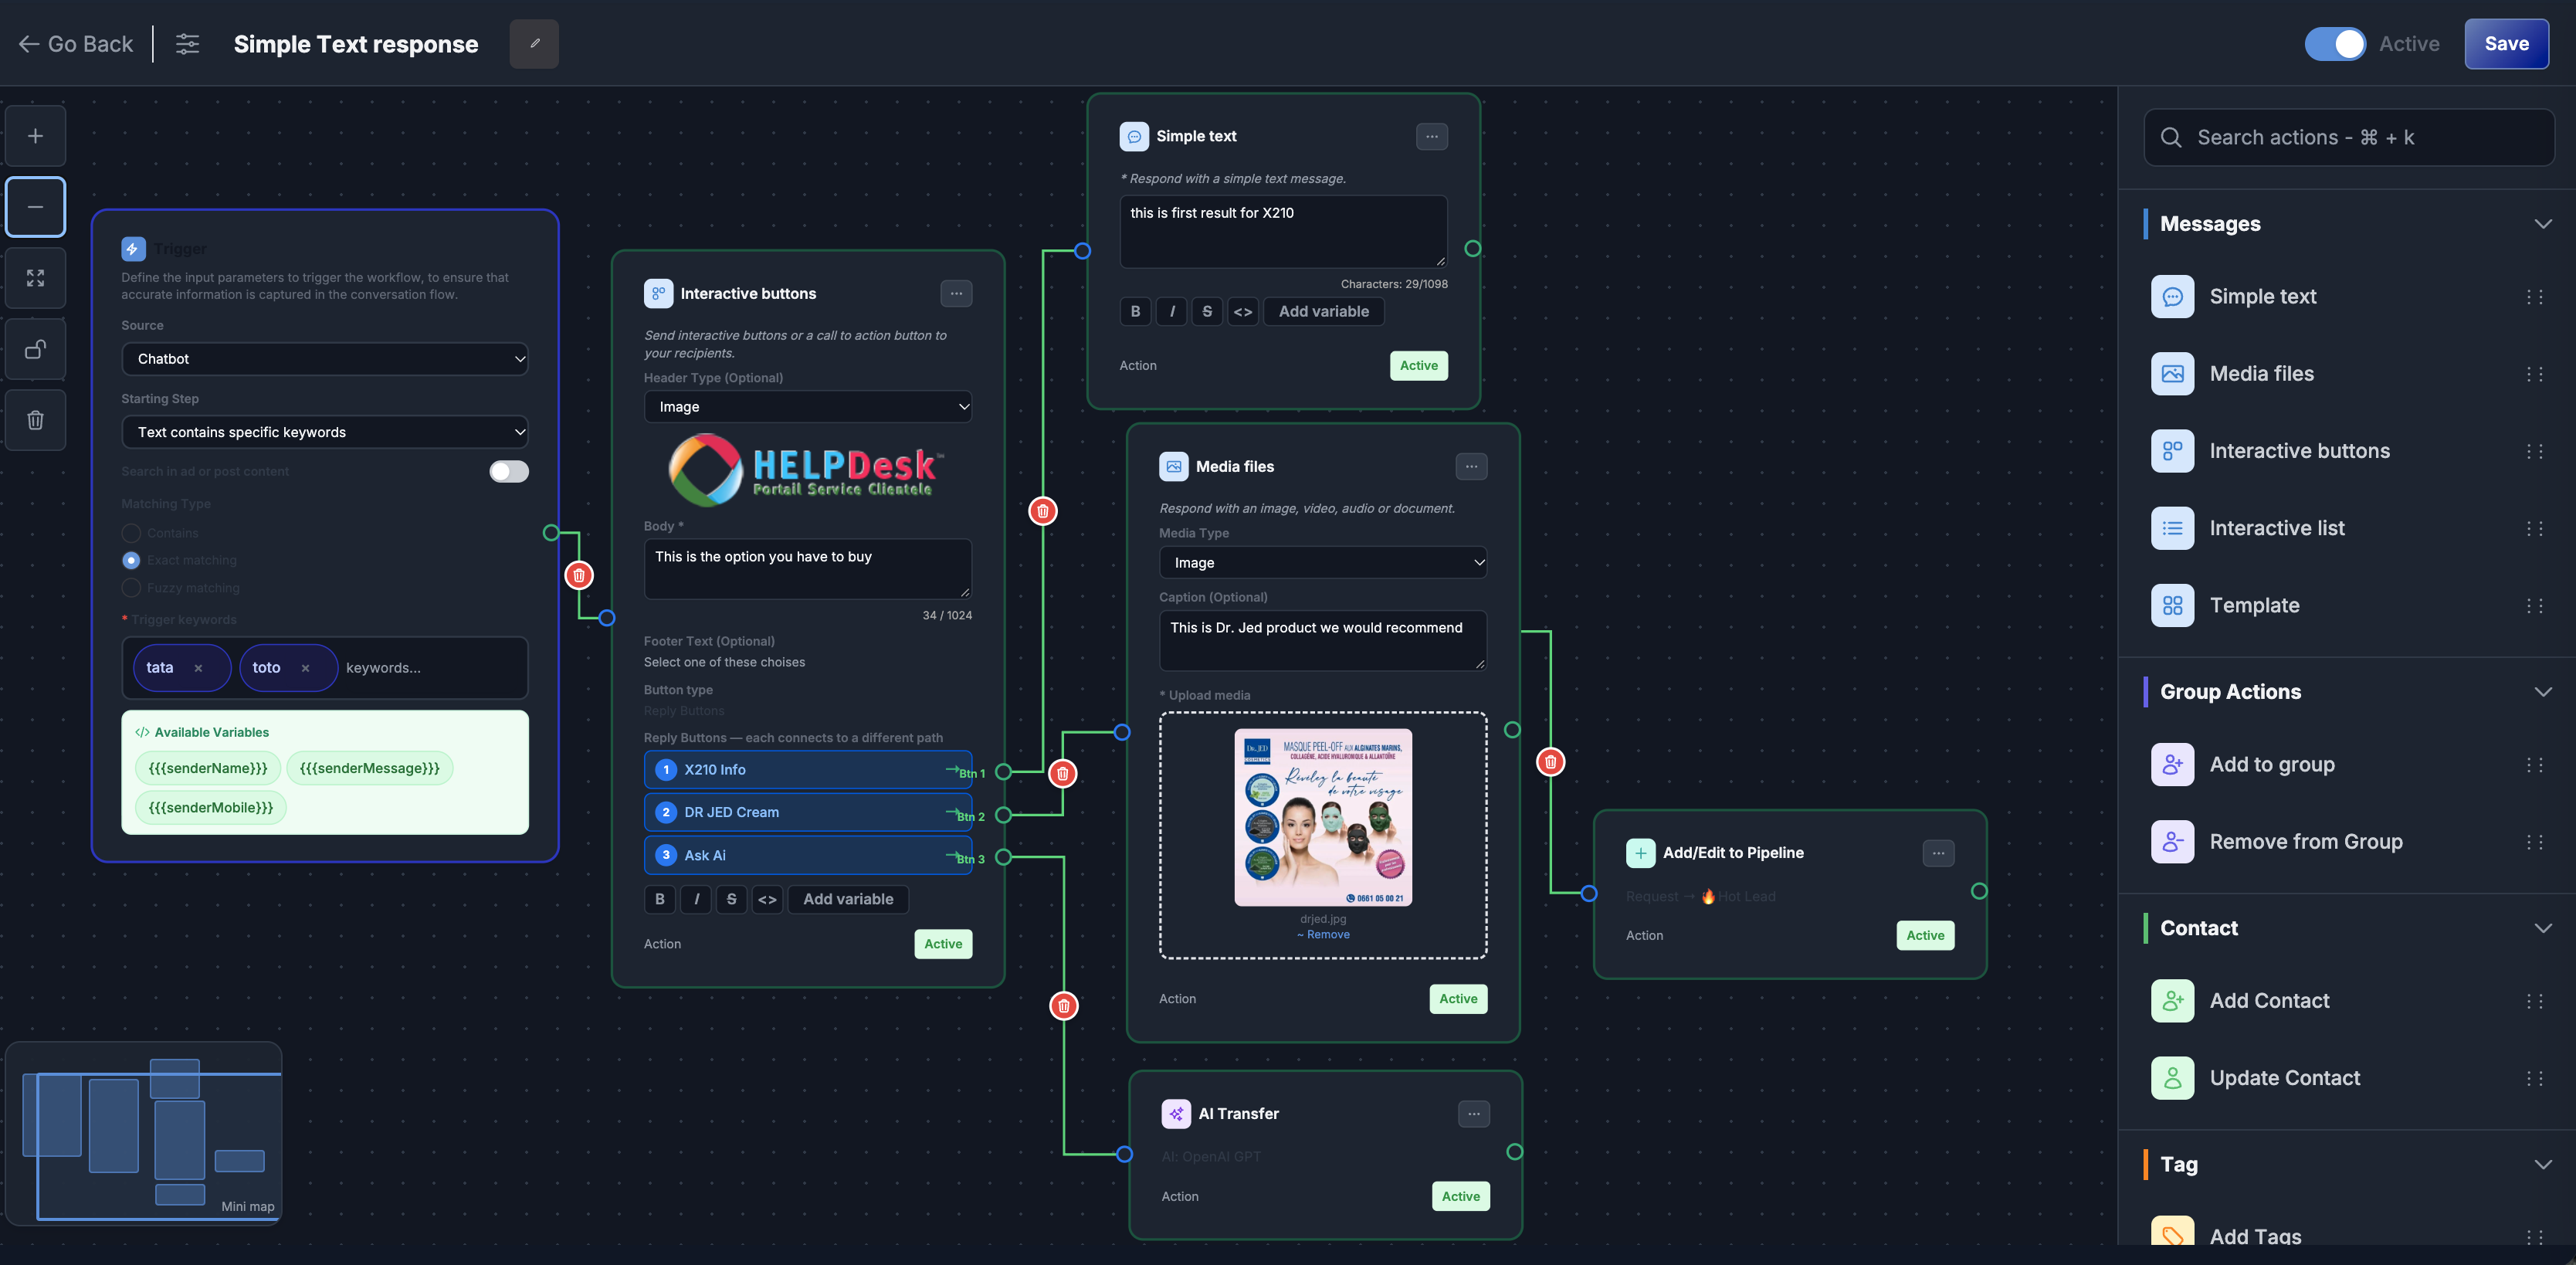
Task: Click the Interactive buttons body text area
Action: (x=808, y=569)
